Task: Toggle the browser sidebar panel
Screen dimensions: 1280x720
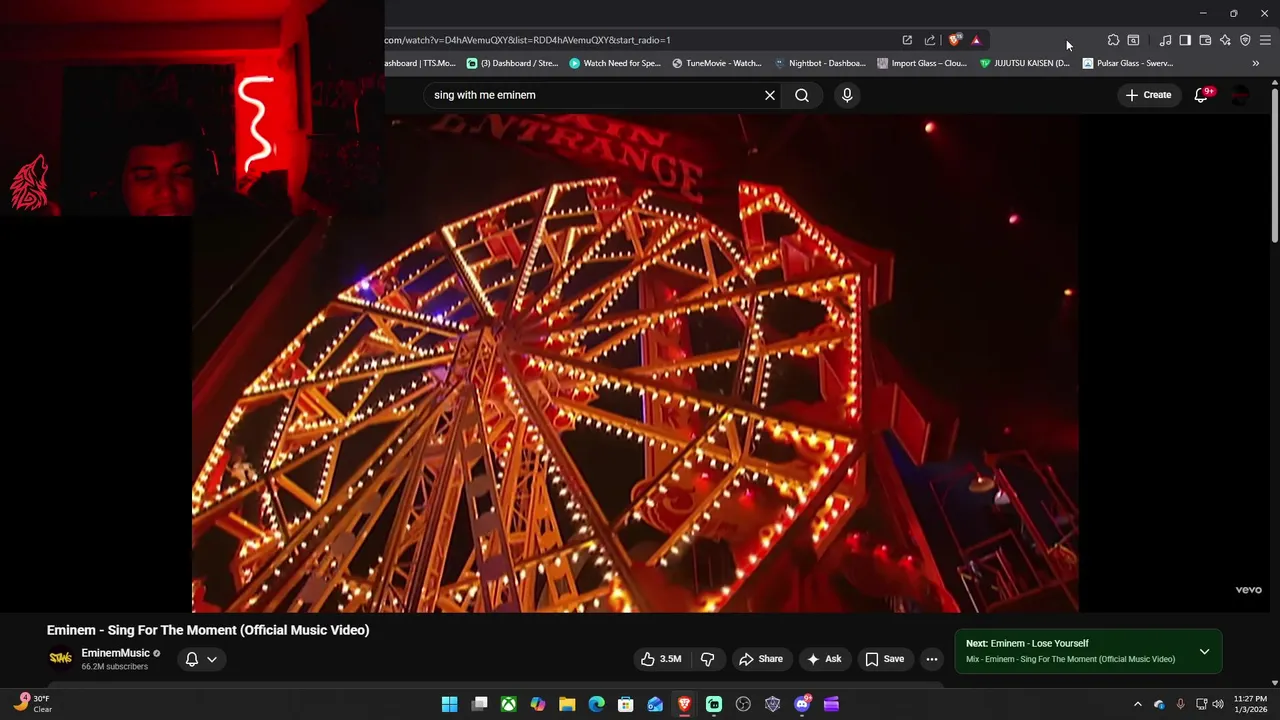Action: [x=1185, y=40]
